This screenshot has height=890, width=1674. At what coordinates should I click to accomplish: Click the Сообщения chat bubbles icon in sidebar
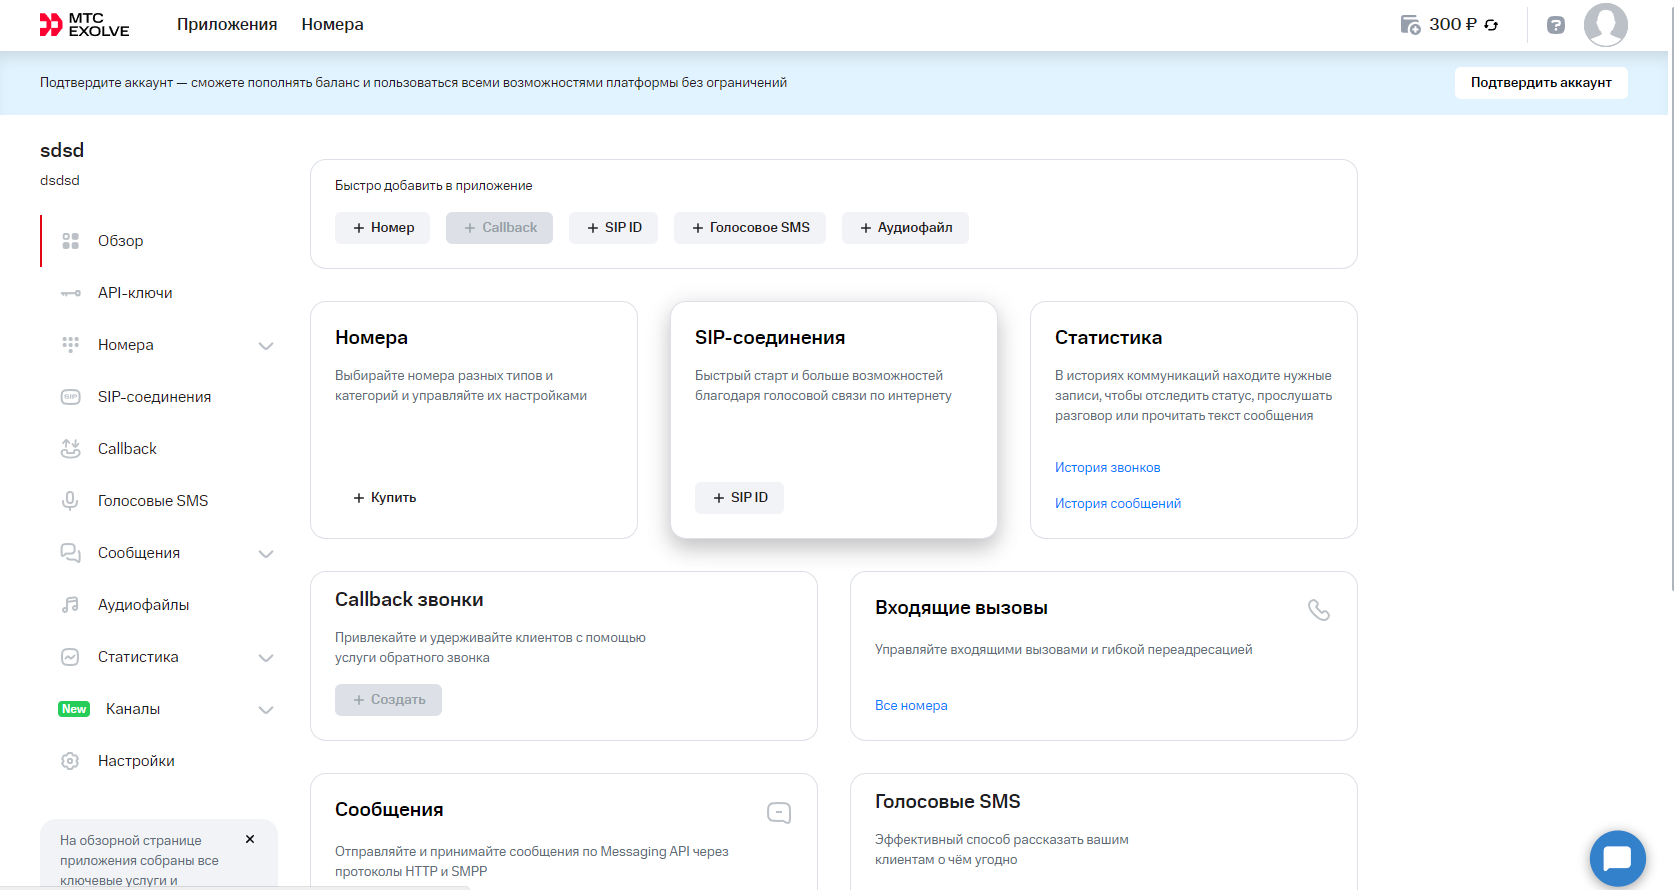pyautogui.click(x=70, y=553)
